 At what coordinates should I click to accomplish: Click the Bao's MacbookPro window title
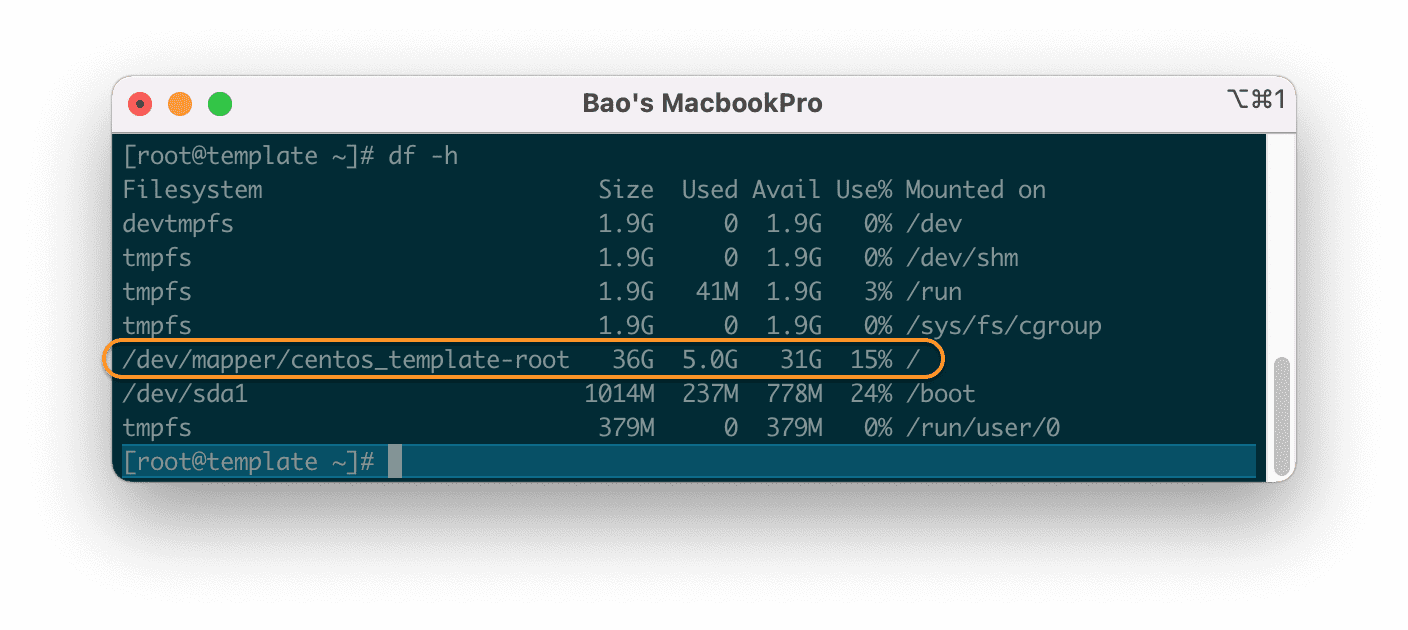(x=702, y=103)
